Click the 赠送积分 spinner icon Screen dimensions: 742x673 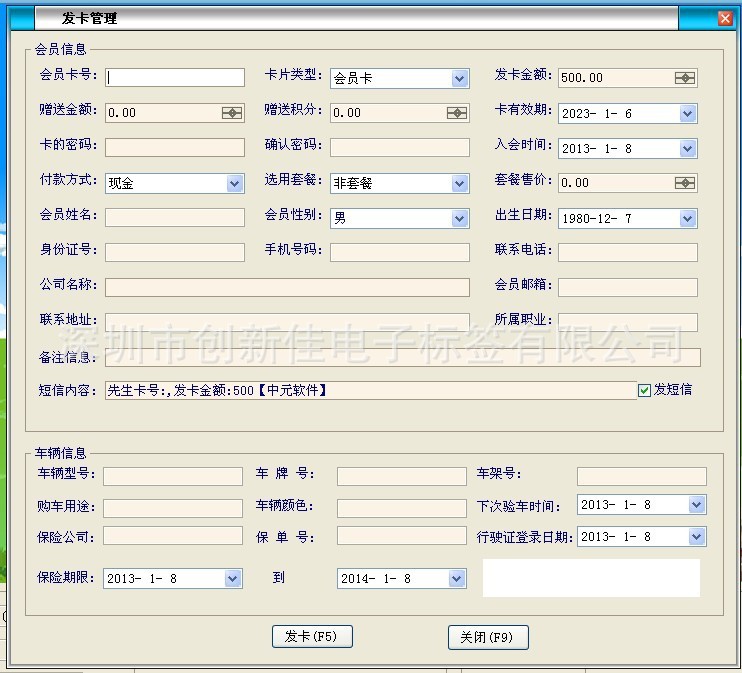tap(457, 113)
